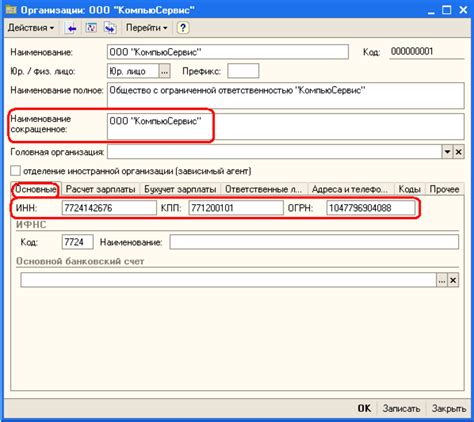This screenshot has height=422, width=474.
Task: Click the Наименование сокращенное text field
Action: (x=286, y=126)
